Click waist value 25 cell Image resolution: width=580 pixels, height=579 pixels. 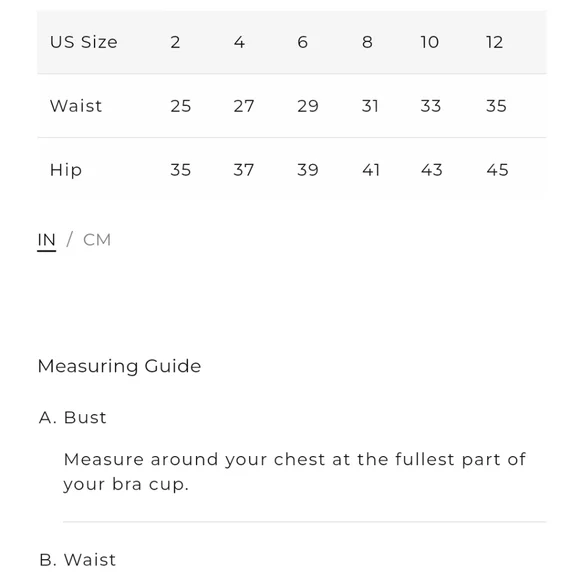click(x=181, y=106)
